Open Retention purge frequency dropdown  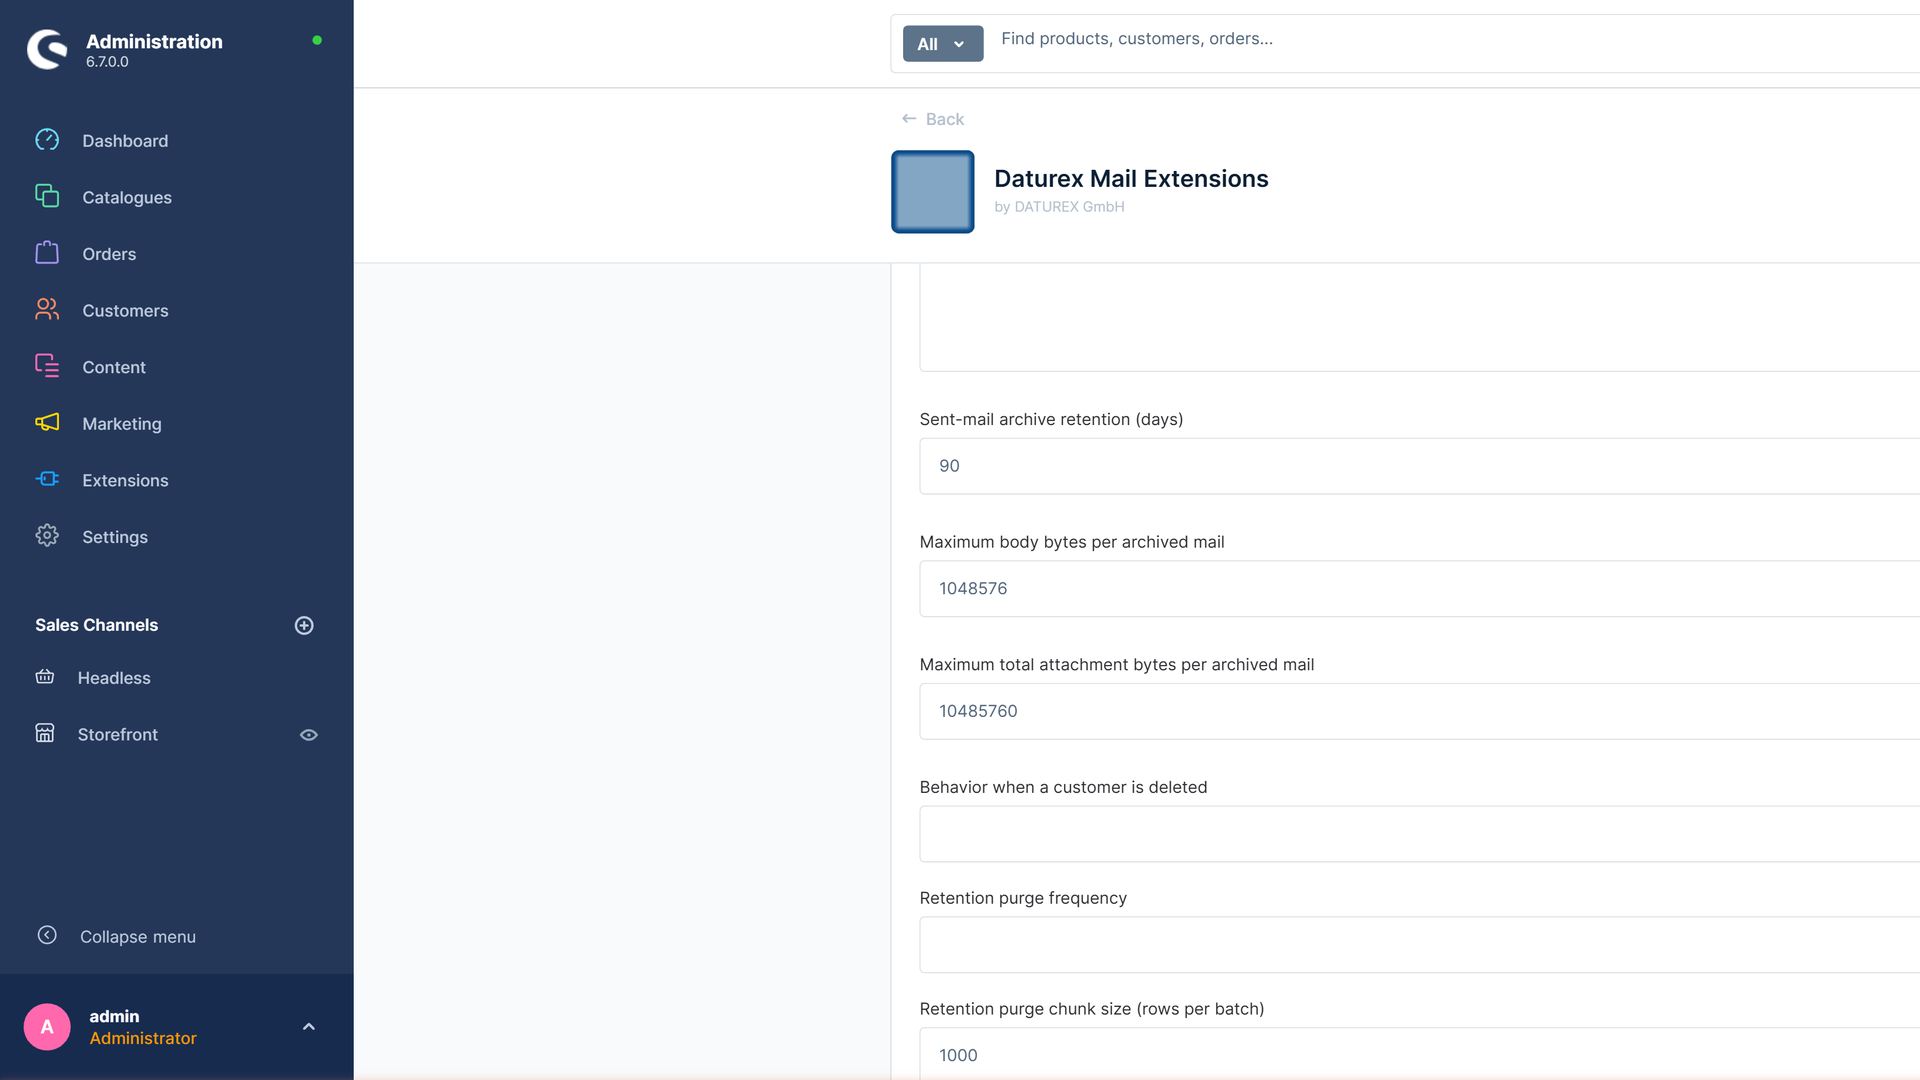pyautogui.click(x=1420, y=945)
